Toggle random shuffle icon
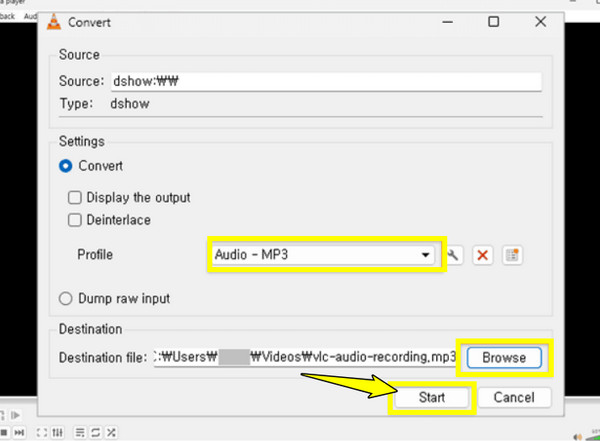 pyautogui.click(x=111, y=433)
